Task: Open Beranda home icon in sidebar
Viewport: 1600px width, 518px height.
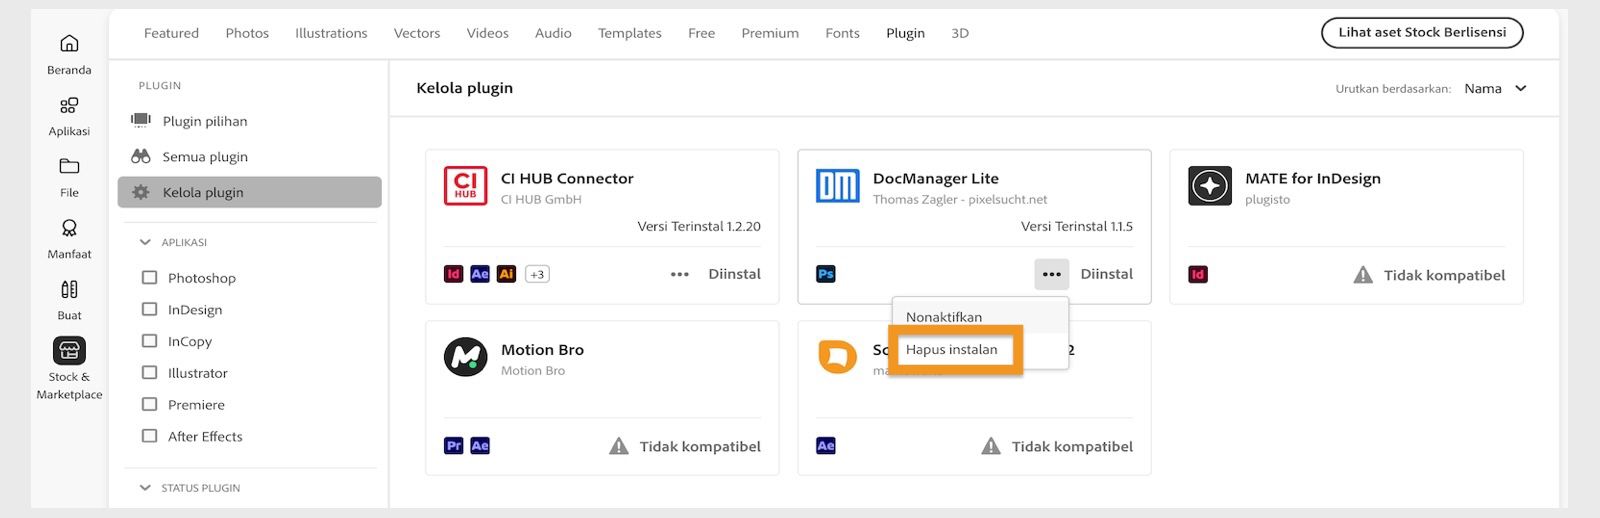Action: pos(69,43)
